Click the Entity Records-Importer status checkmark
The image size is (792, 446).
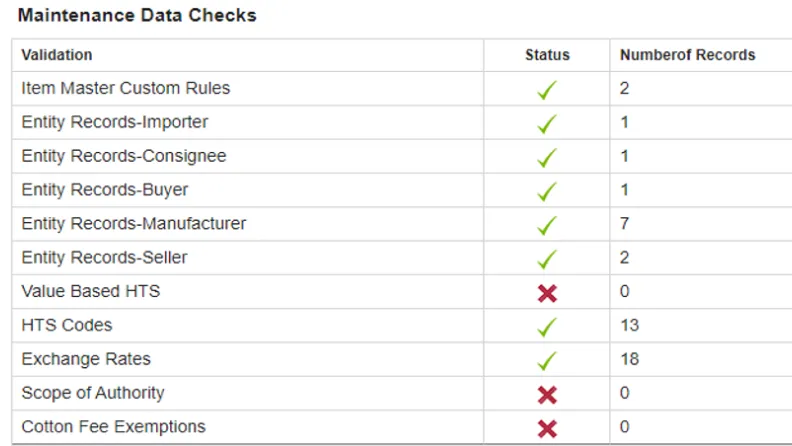(x=547, y=124)
